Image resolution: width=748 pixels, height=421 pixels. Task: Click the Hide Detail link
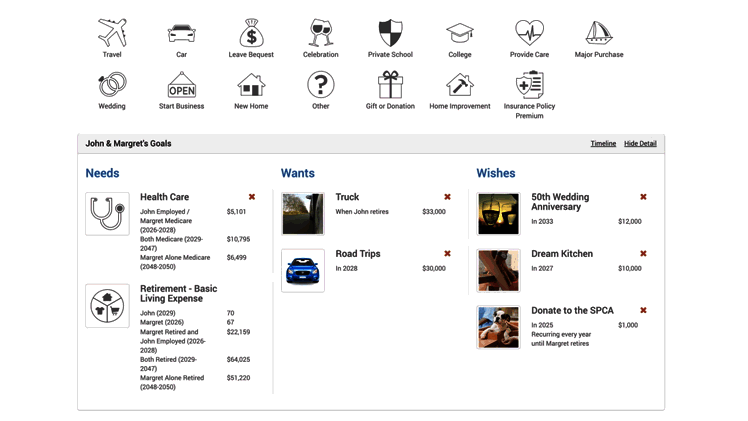640,144
